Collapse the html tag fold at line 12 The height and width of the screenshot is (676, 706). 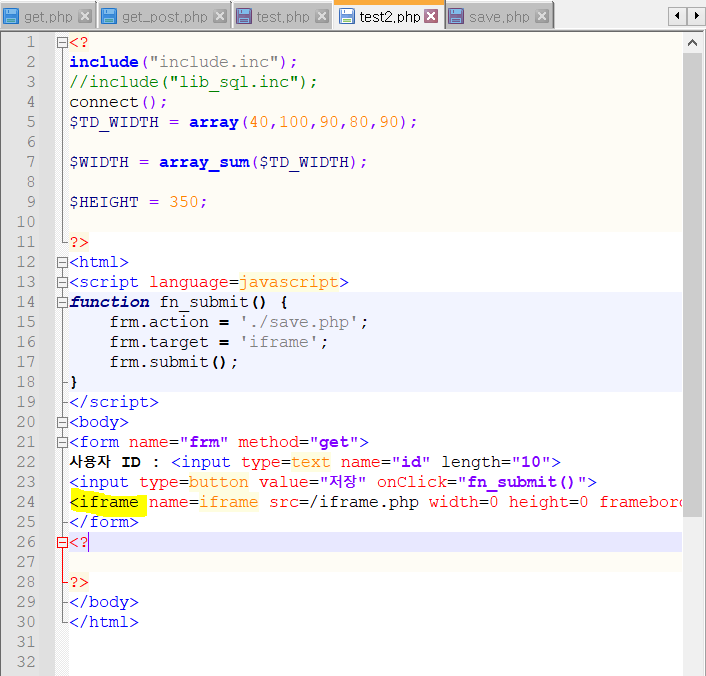pos(62,262)
